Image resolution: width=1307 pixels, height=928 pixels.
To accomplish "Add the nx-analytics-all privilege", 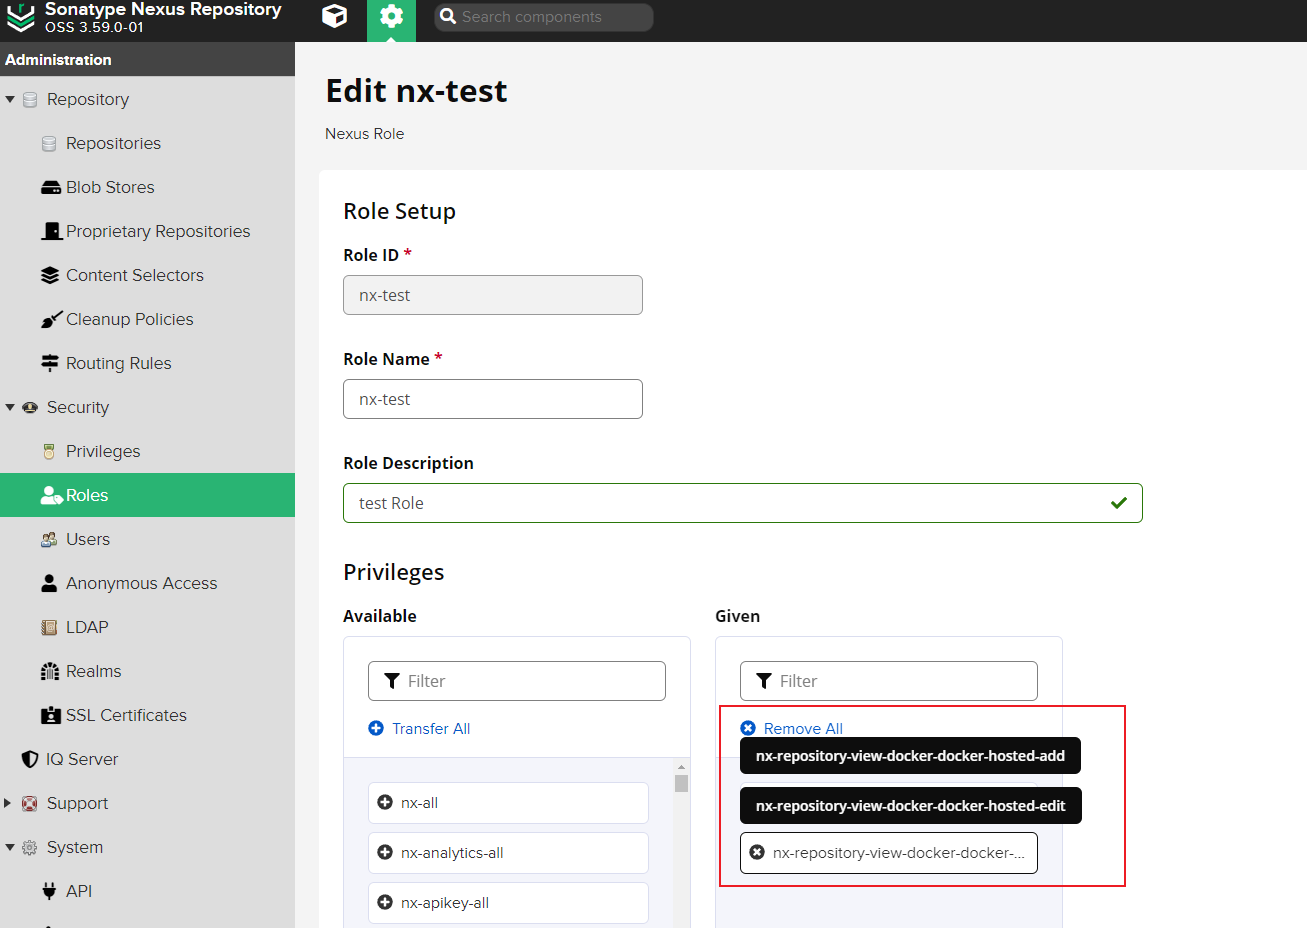I will [508, 853].
